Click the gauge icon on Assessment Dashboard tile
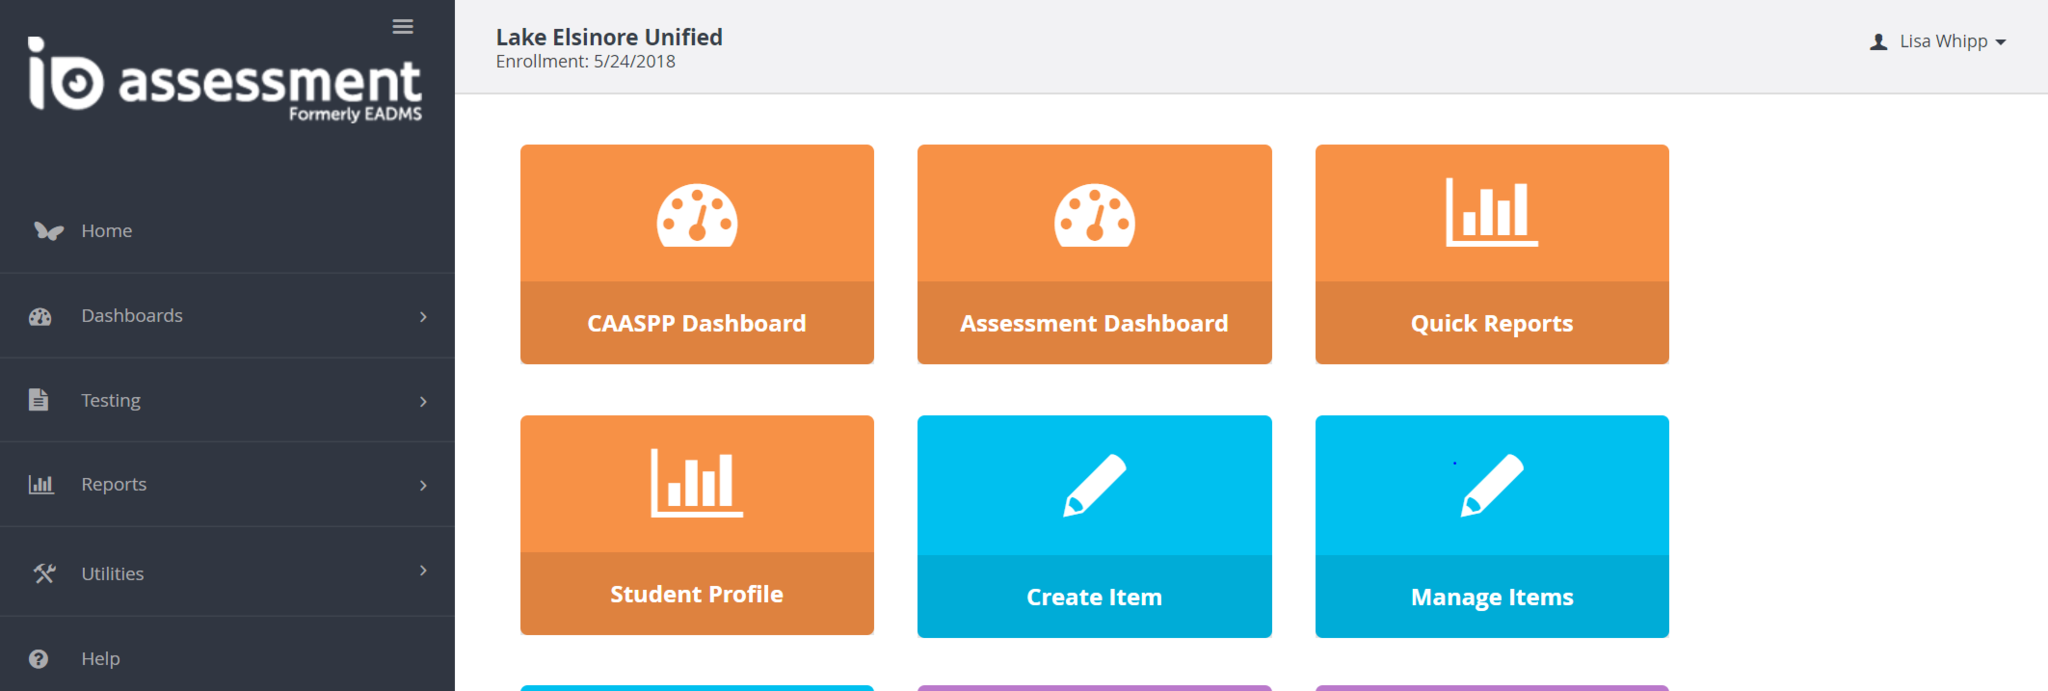This screenshot has height=691, width=2048. pyautogui.click(x=1094, y=215)
